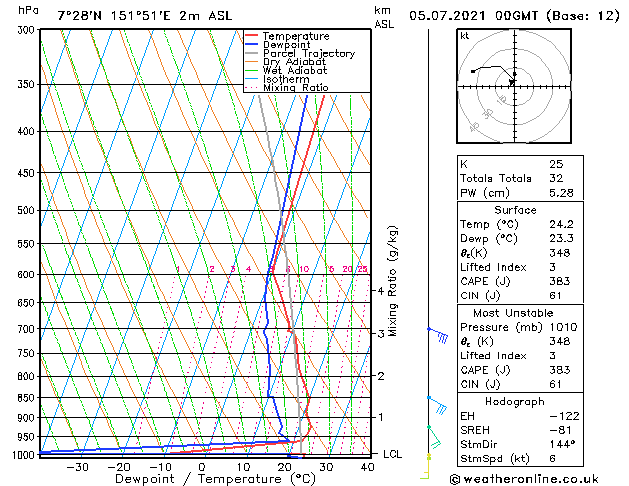This screenshot has height=486, width=629.
Task: Select the 'Isotherm' legend label
Action: coord(286,79)
